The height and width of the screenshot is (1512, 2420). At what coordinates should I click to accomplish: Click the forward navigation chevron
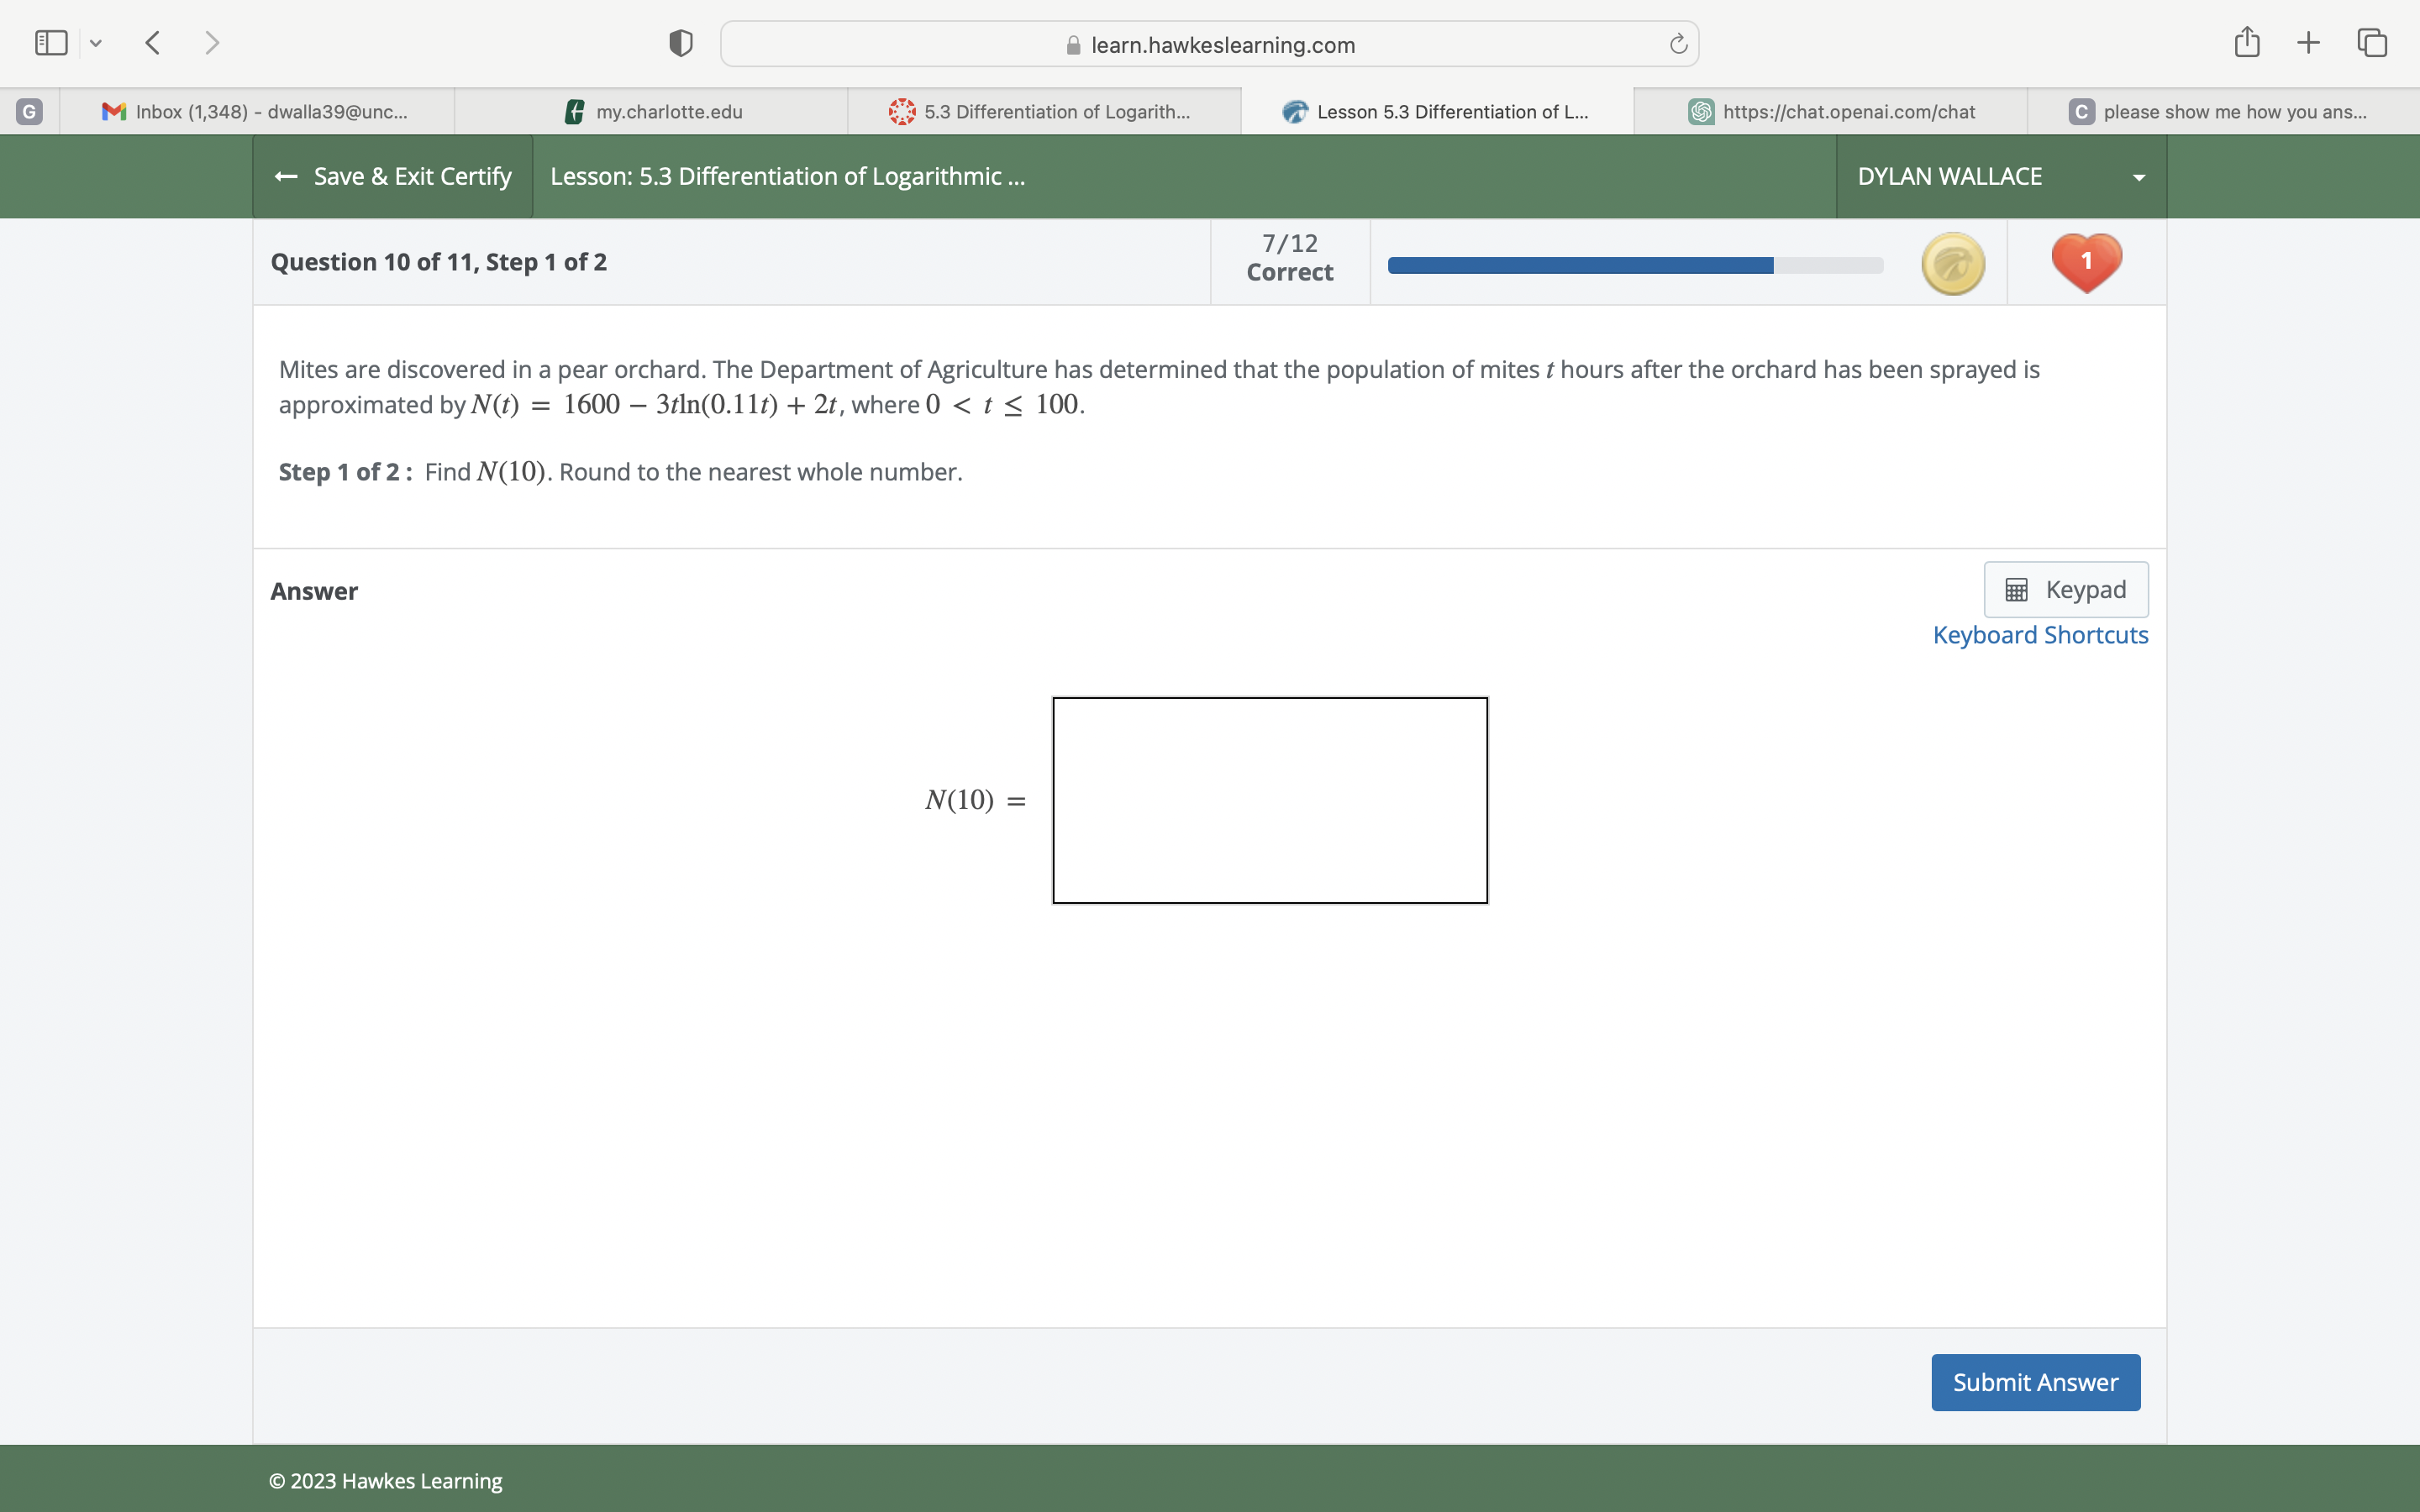[x=213, y=42]
